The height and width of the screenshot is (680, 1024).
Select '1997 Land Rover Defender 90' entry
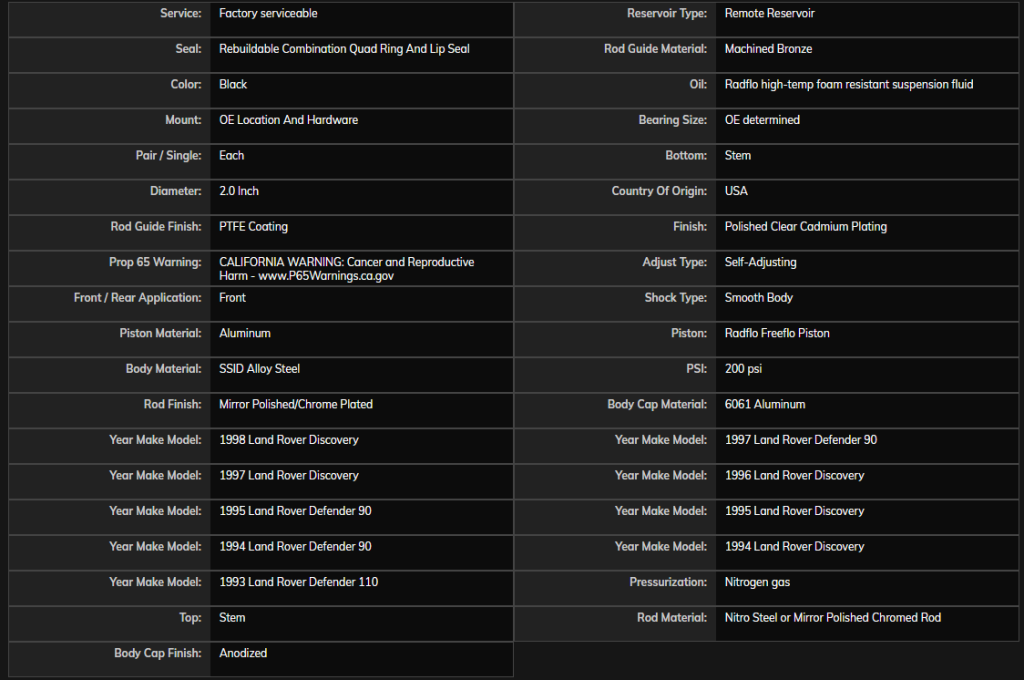click(x=801, y=440)
